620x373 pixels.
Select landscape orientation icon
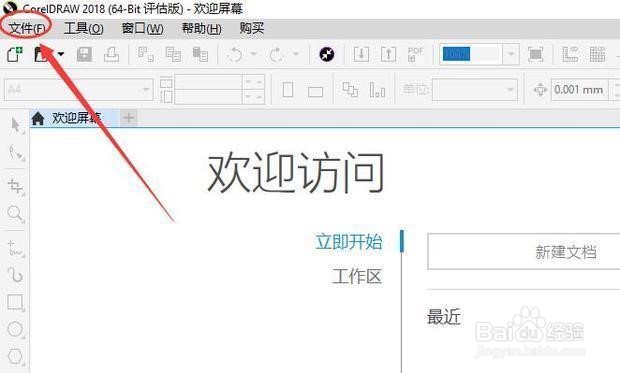pyautogui.click(x=316, y=91)
